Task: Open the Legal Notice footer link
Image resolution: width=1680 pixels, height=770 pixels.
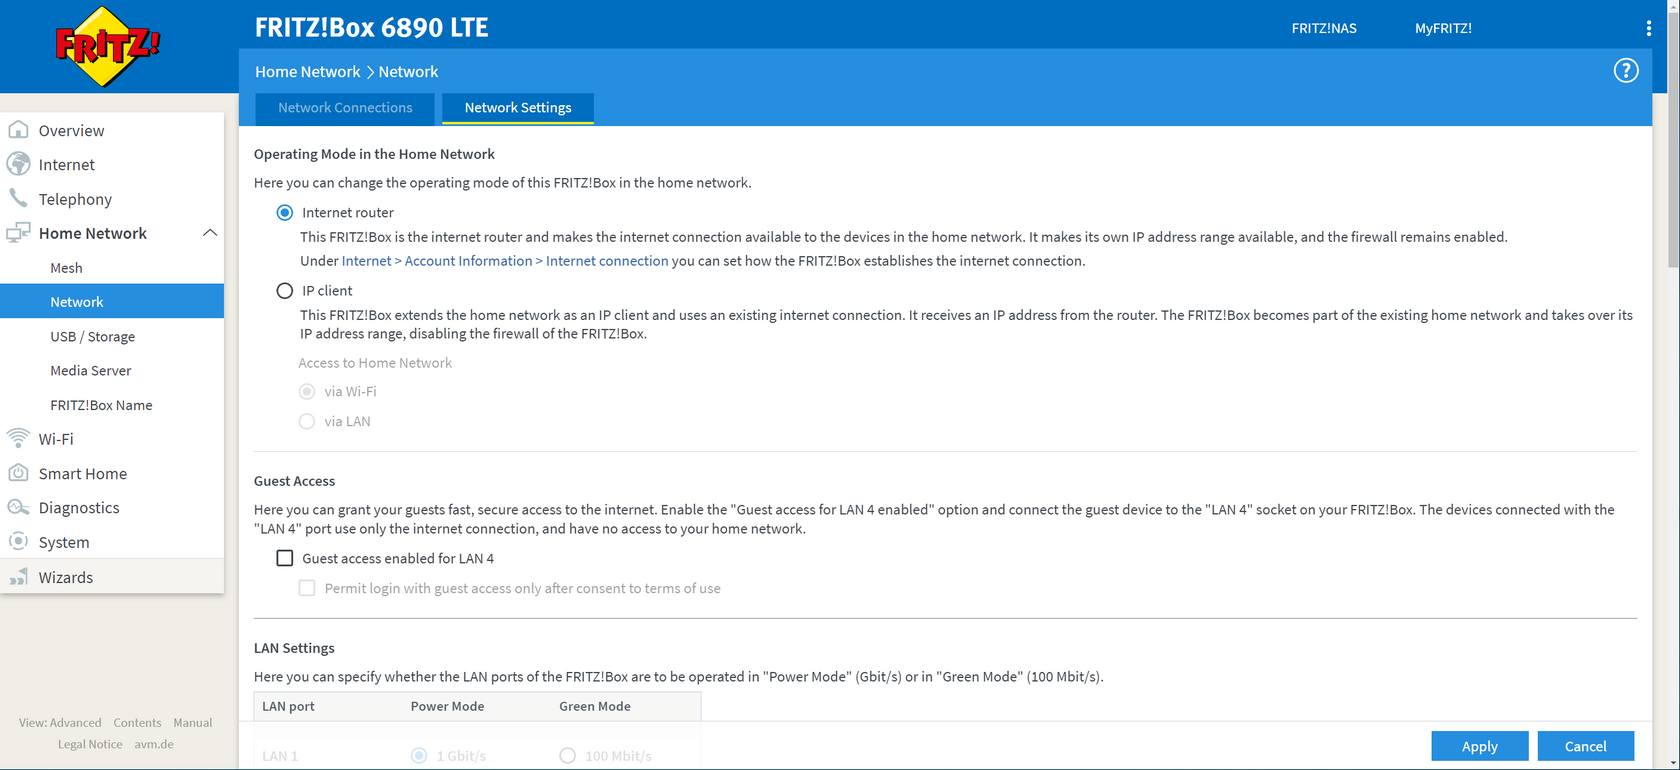Action: [90, 744]
